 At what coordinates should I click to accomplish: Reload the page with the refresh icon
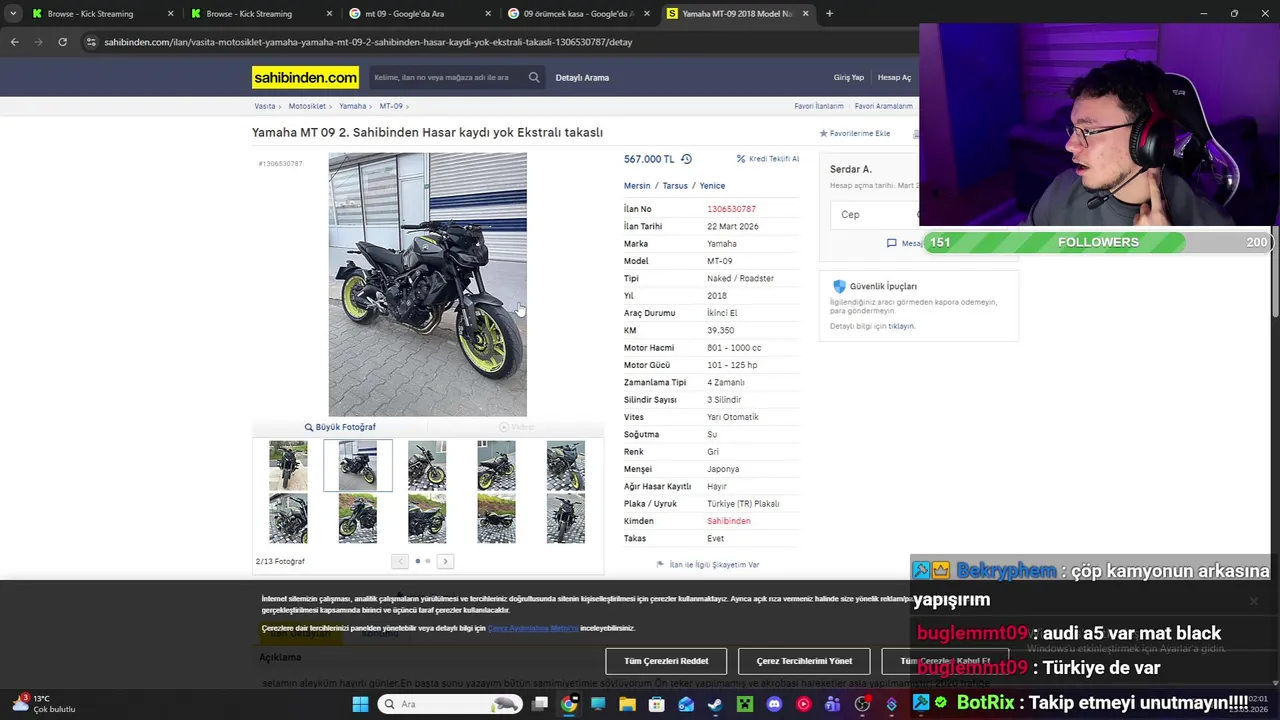coord(62,42)
